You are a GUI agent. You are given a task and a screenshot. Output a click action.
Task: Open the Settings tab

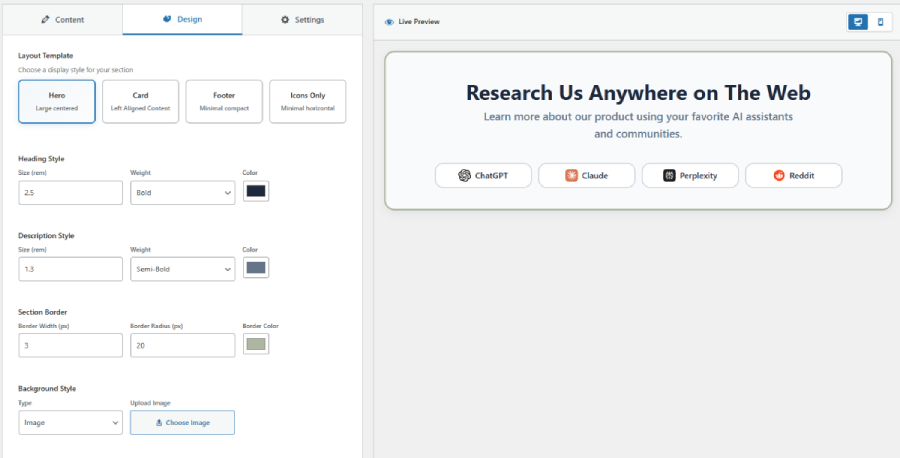302,20
